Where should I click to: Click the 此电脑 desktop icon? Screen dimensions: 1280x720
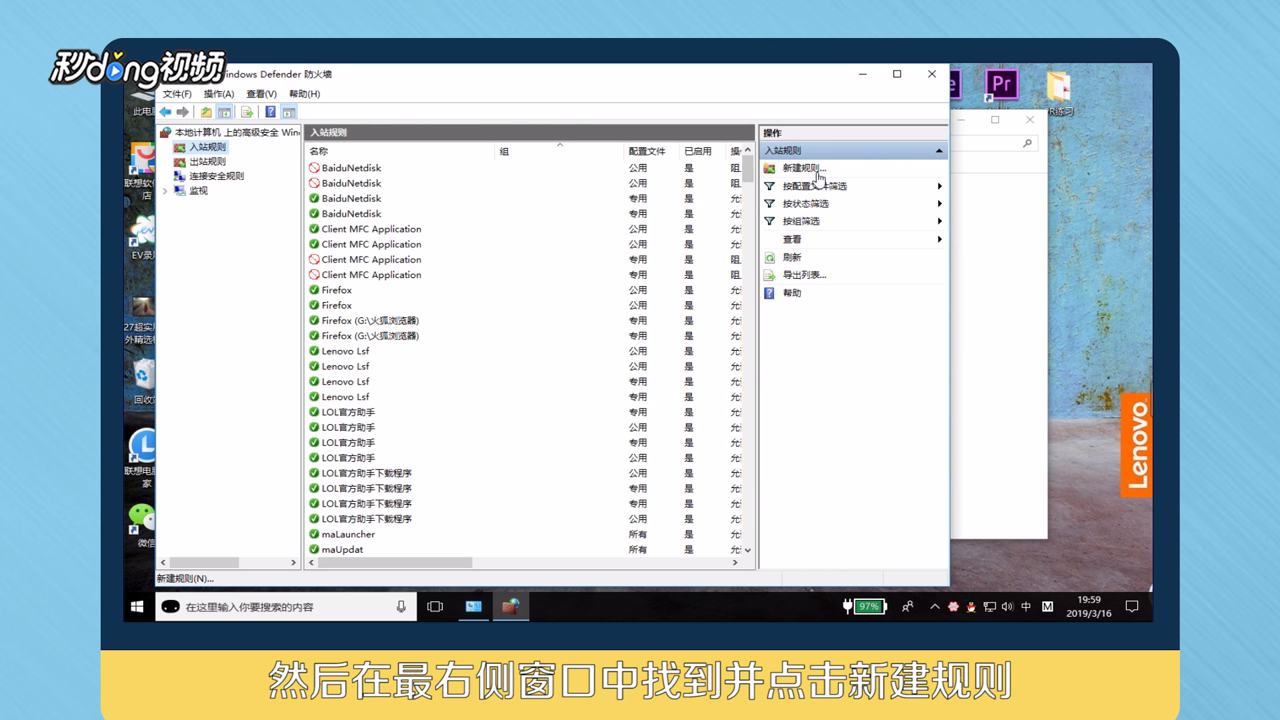[x=143, y=102]
